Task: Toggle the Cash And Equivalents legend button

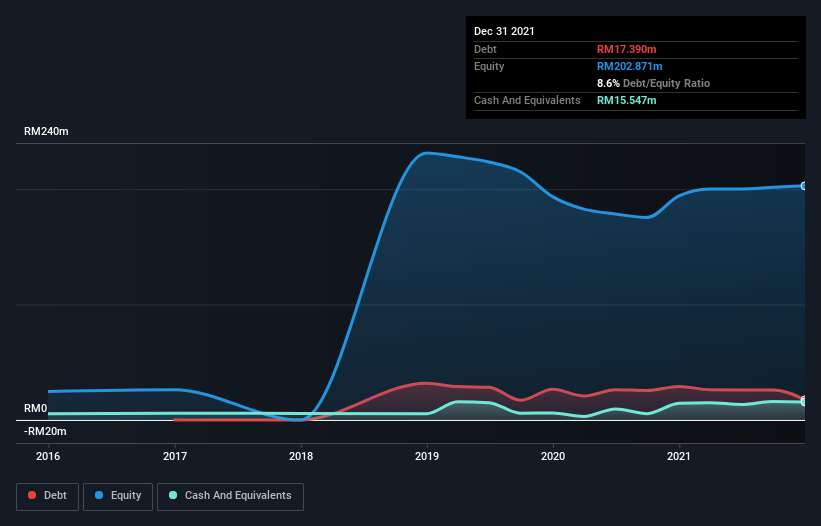Action: tap(230, 496)
